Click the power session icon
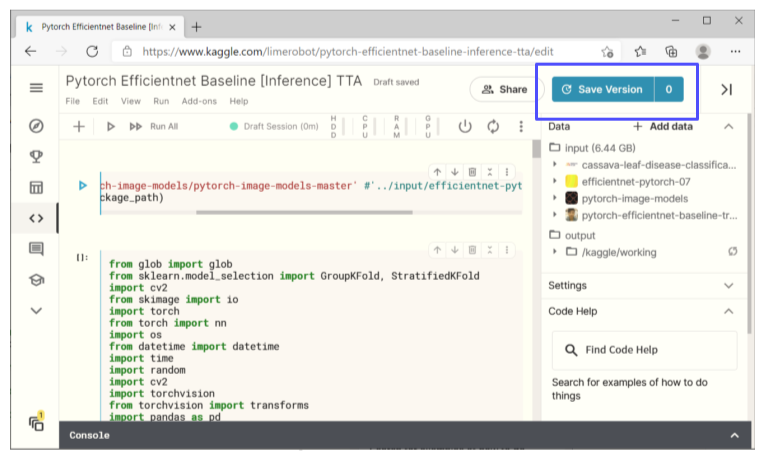Screen dimensions: 767x460 pos(465,127)
